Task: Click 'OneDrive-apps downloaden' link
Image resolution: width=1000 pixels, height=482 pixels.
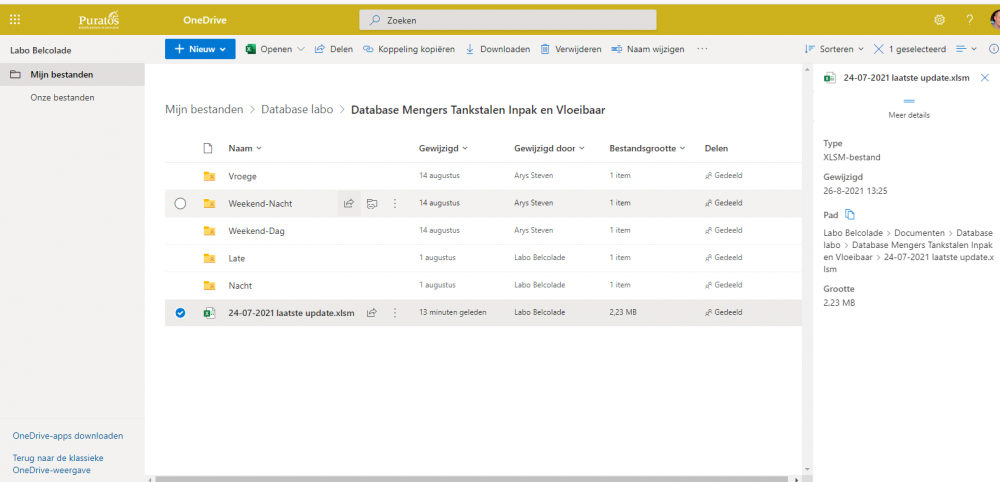Action: [x=68, y=436]
